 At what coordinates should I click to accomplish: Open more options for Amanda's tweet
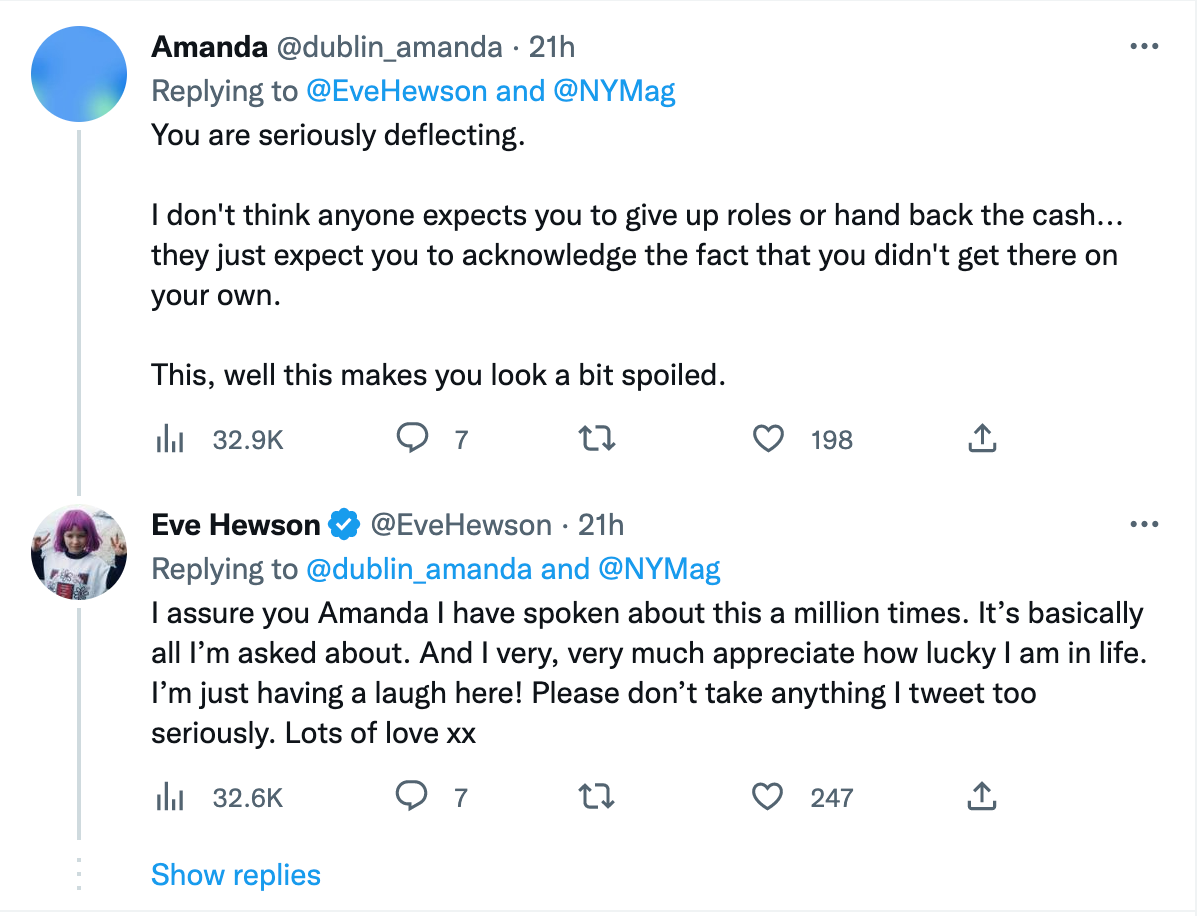tap(1143, 47)
